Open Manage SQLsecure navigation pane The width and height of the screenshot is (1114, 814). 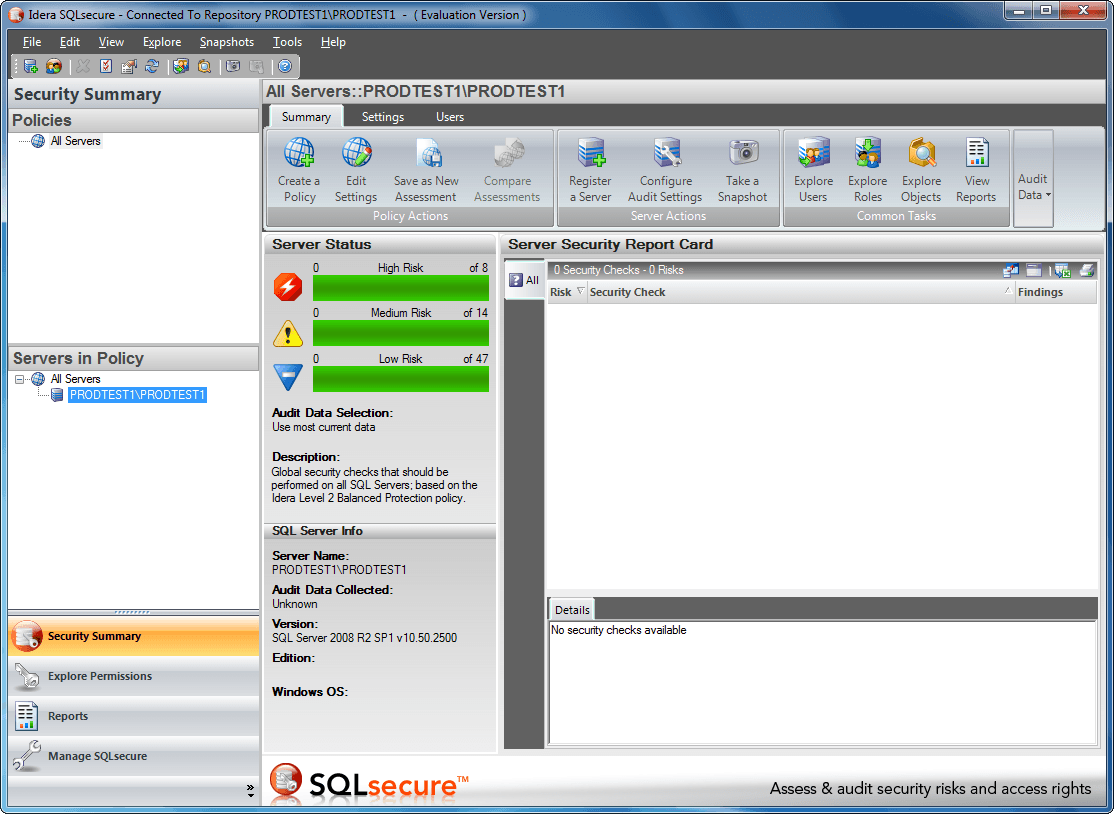point(134,756)
